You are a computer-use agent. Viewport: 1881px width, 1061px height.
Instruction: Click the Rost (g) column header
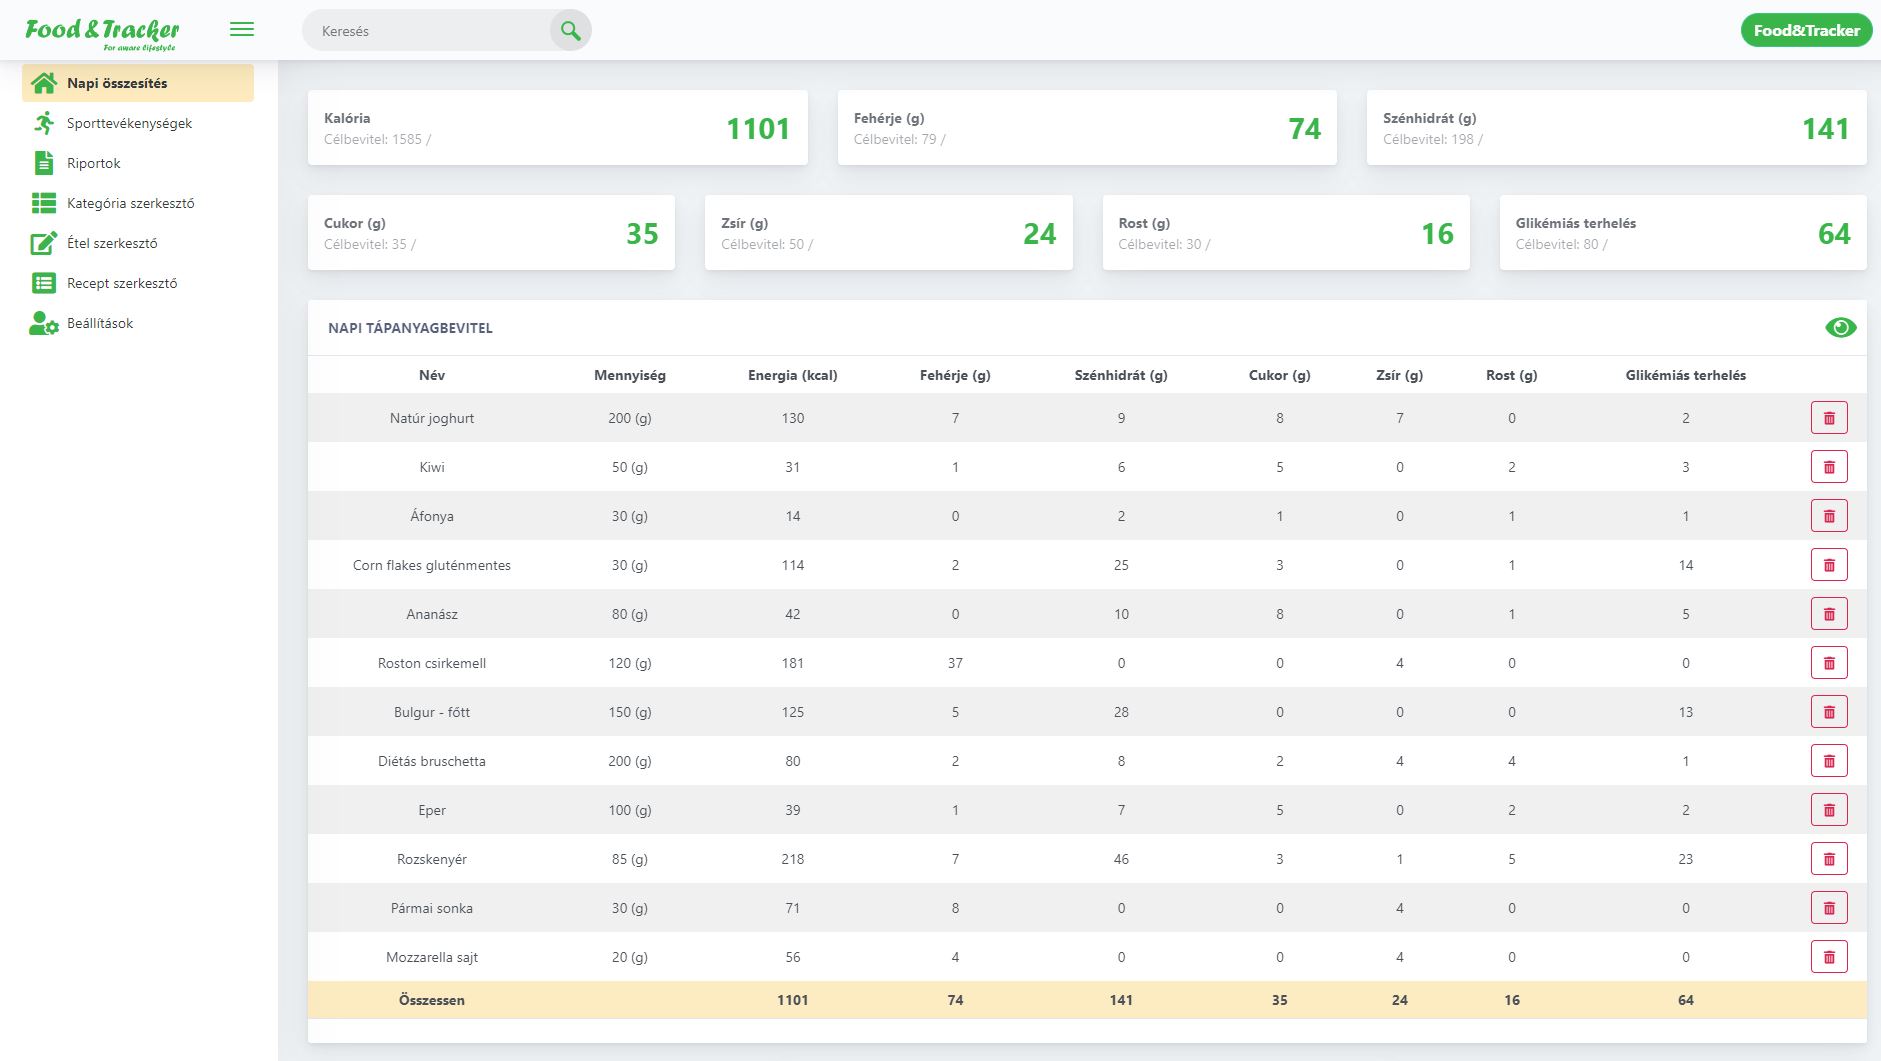pyautogui.click(x=1512, y=375)
